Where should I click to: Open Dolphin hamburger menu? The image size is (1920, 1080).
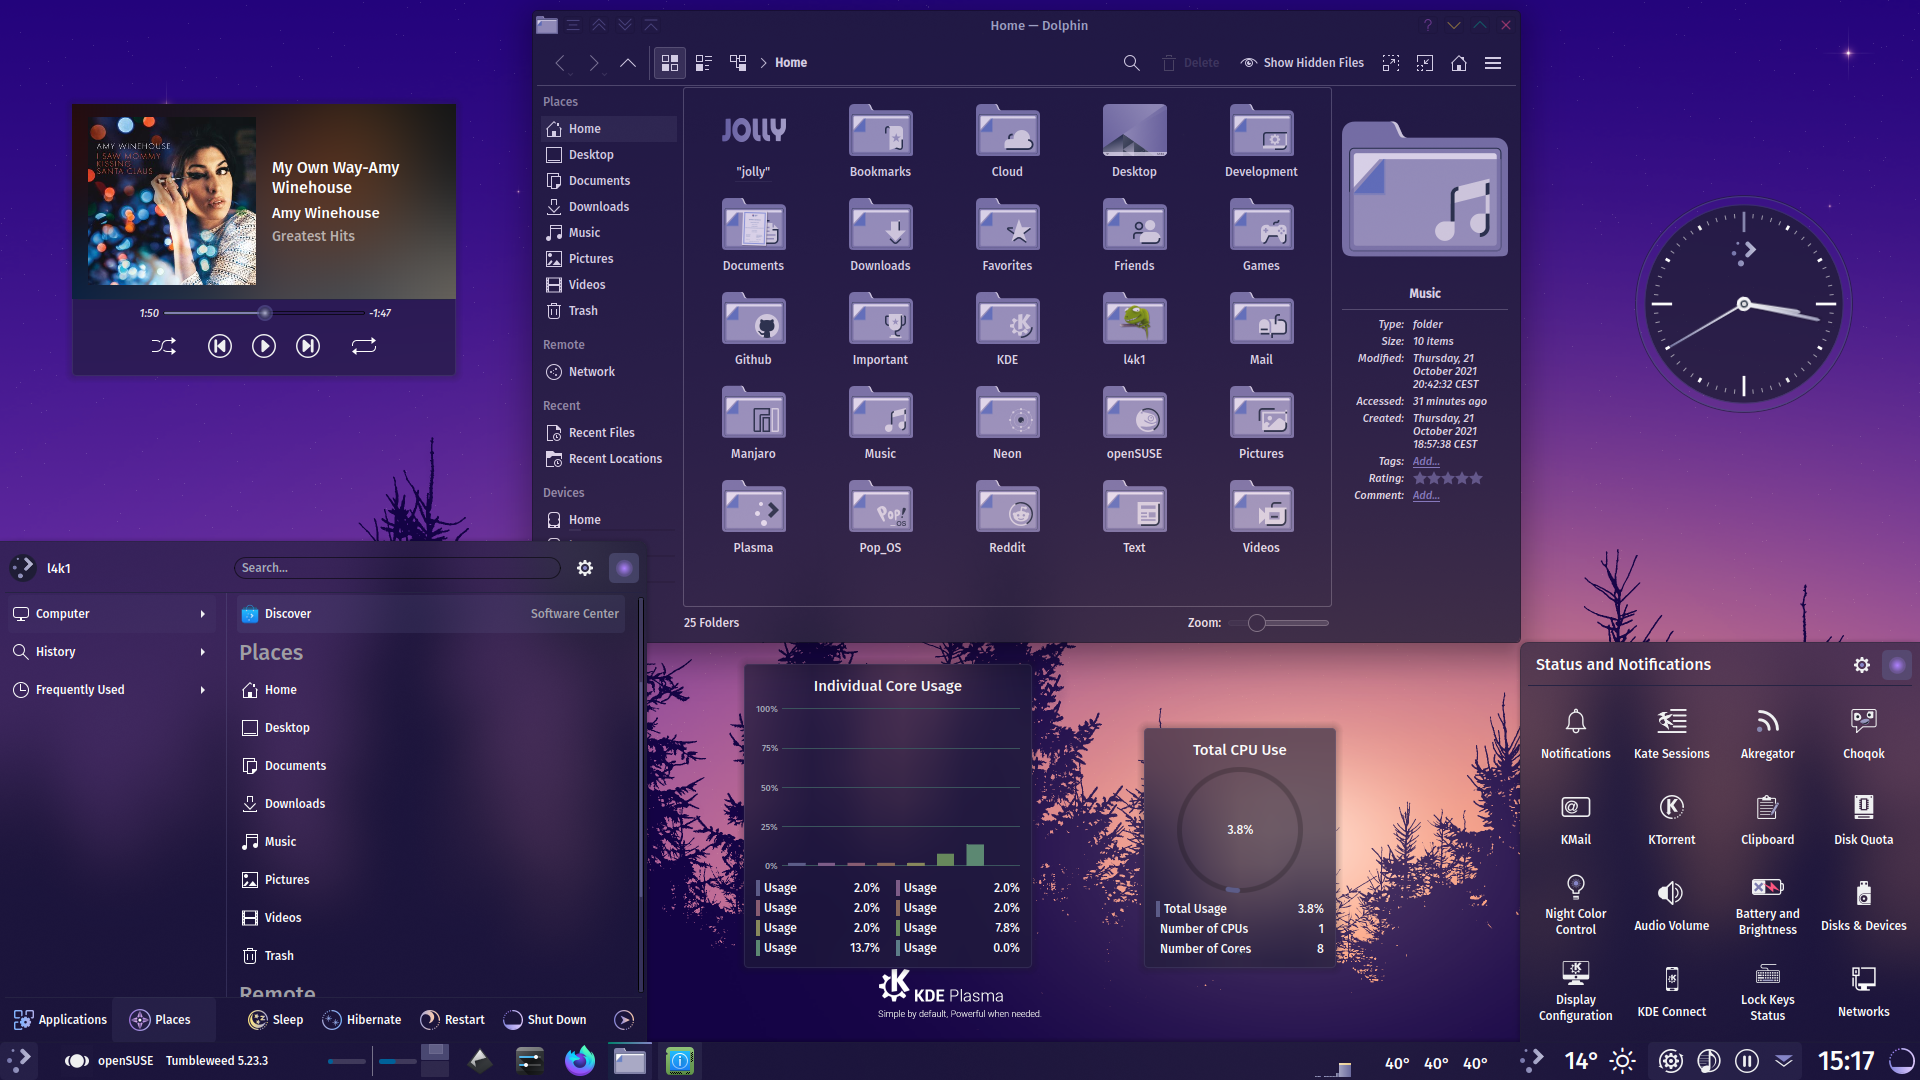click(1493, 63)
